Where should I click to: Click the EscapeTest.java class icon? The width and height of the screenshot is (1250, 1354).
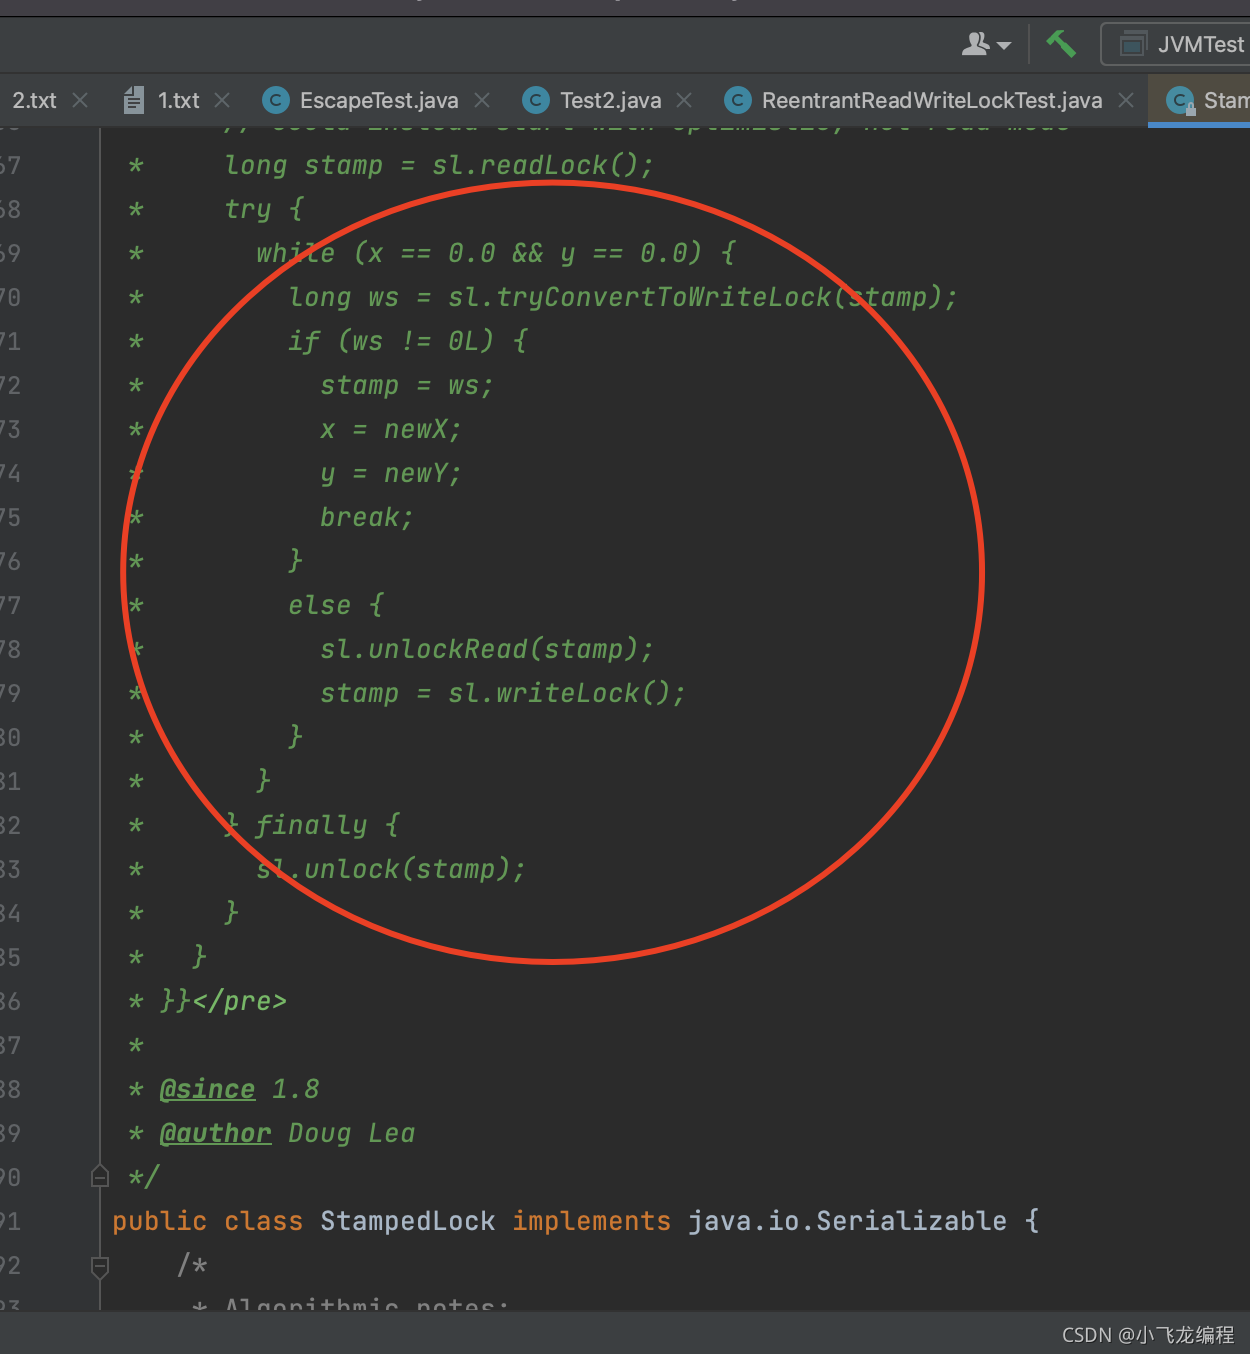(x=275, y=100)
